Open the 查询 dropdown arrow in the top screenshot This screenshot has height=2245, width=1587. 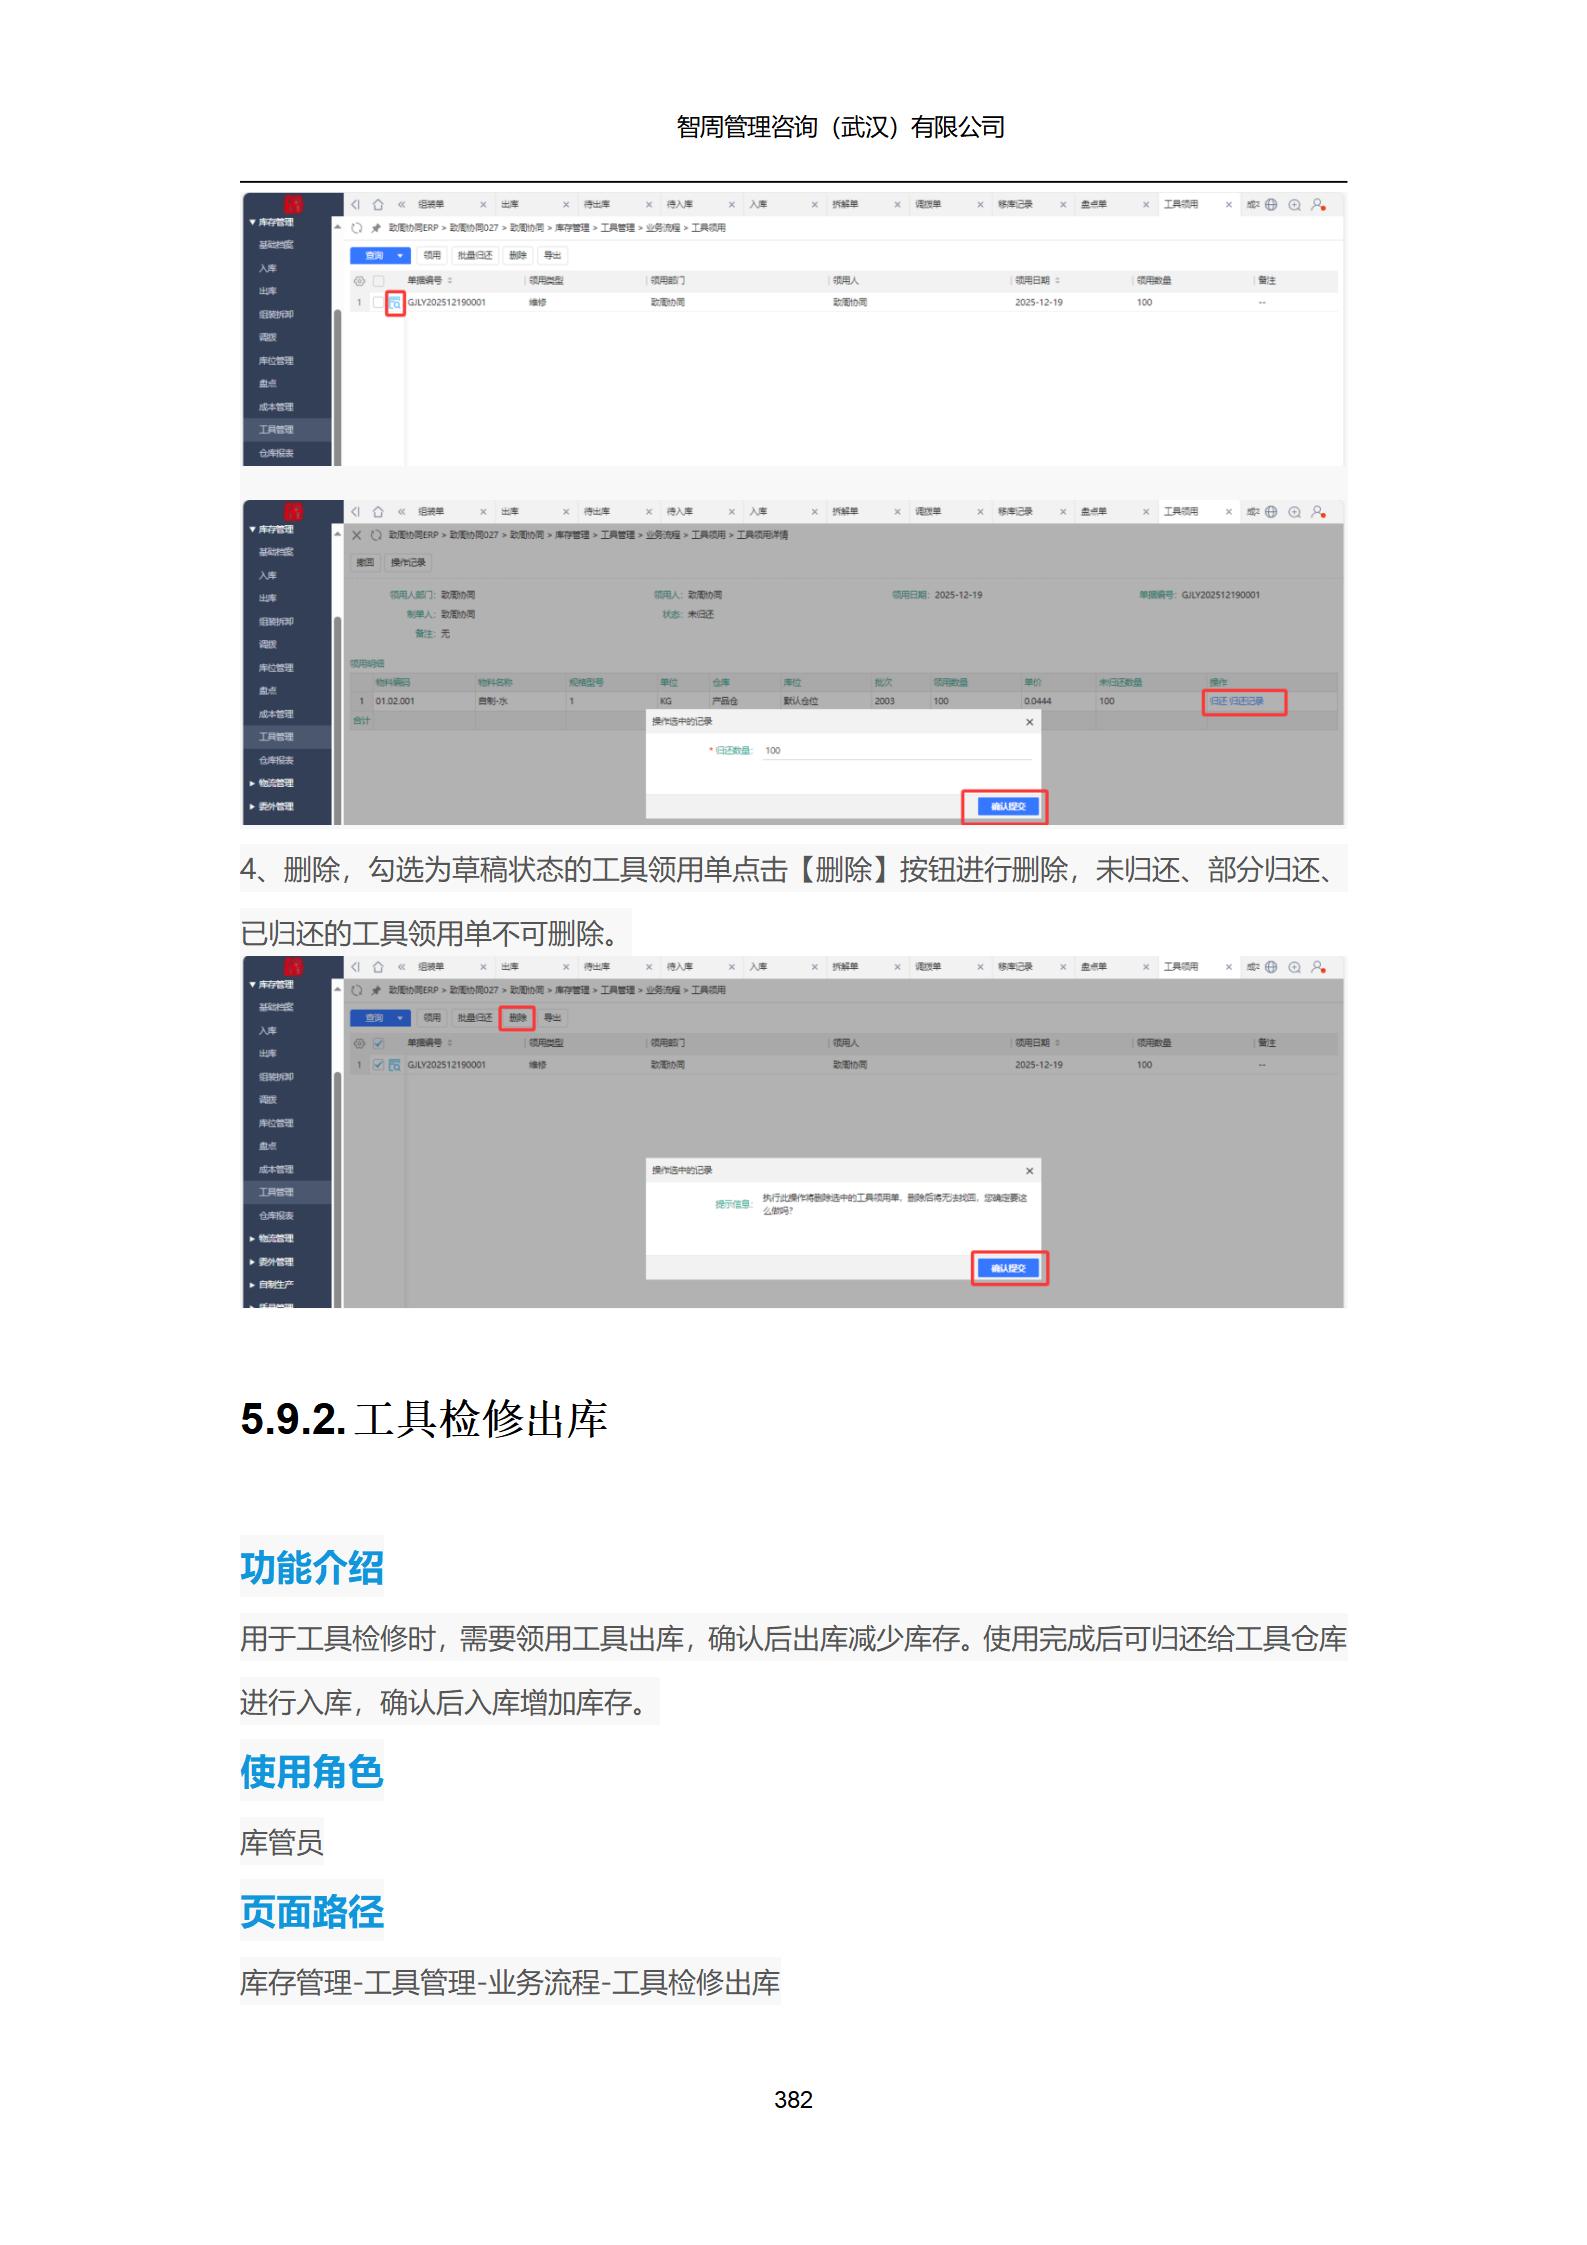pos(400,256)
